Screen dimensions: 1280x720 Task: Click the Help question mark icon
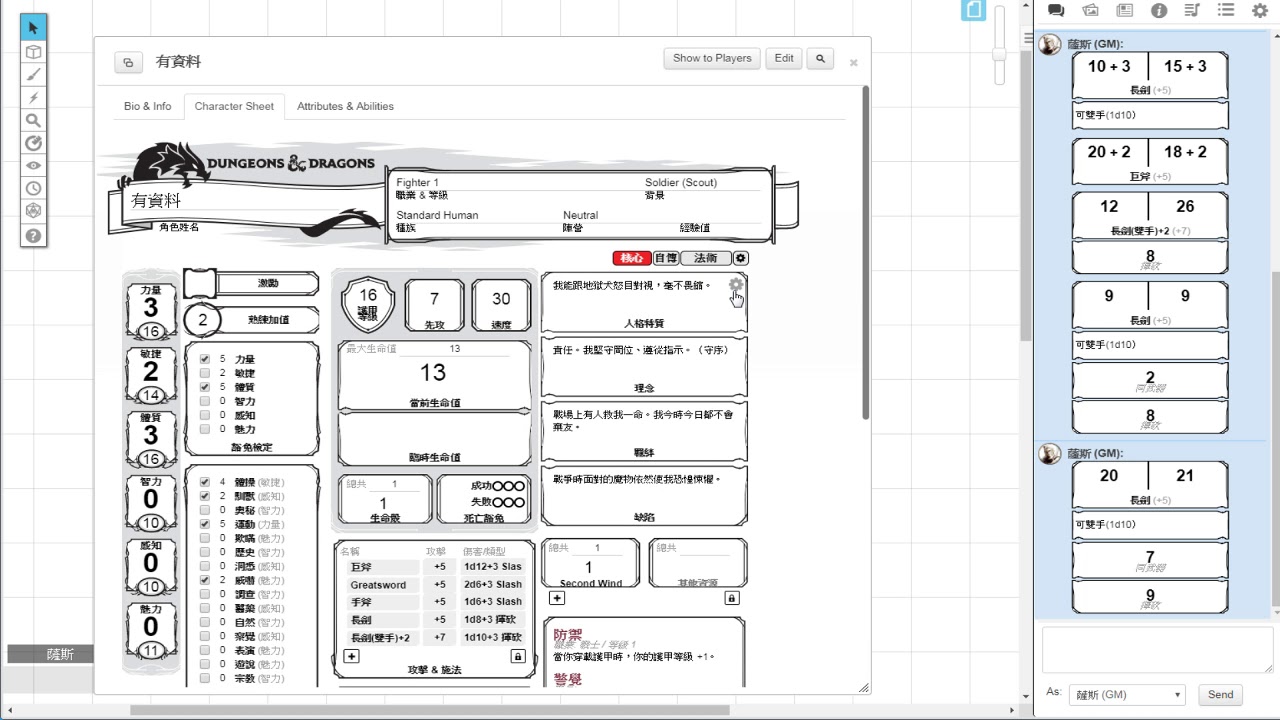tap(33, 236)
